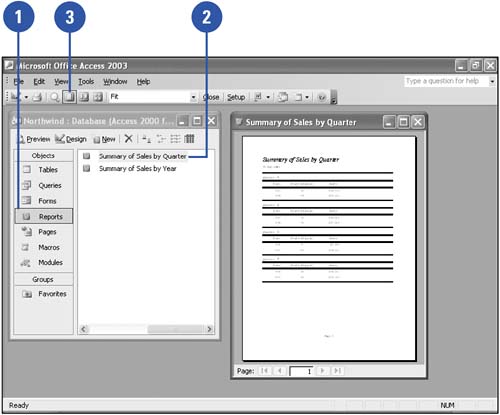This screenshot has width=500, height=415.
Task: Go to the next page of the preview
Action: pos(322,371)
